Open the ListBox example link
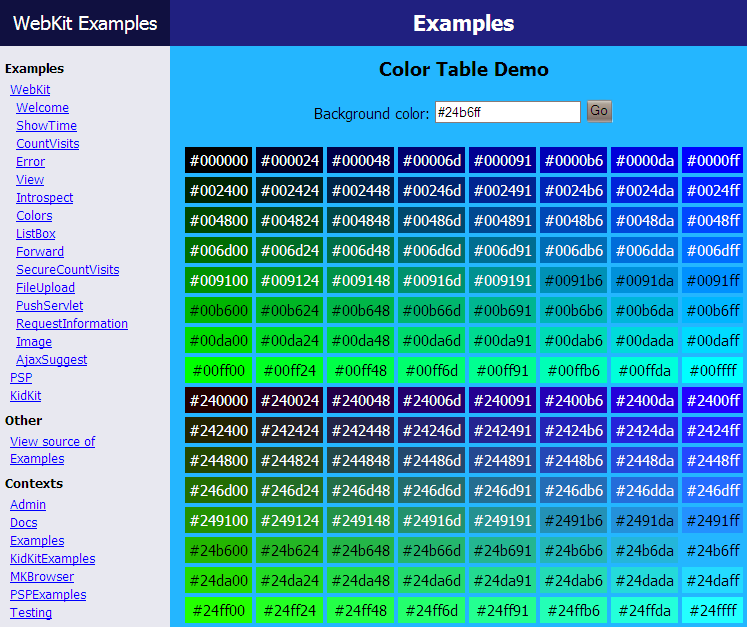This screenshot has height=627, width=747. pos(36,234)
